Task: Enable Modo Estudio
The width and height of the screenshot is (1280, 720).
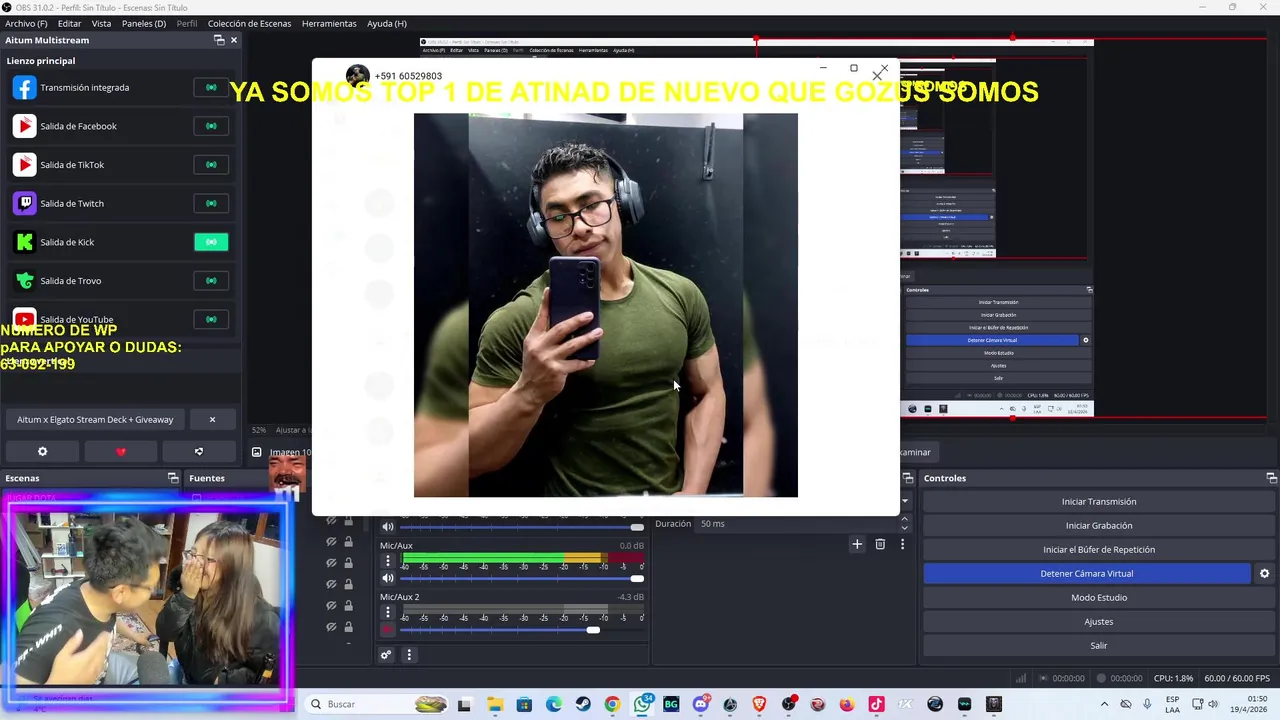Action: pyautogui.click(x=1098, y=598)
